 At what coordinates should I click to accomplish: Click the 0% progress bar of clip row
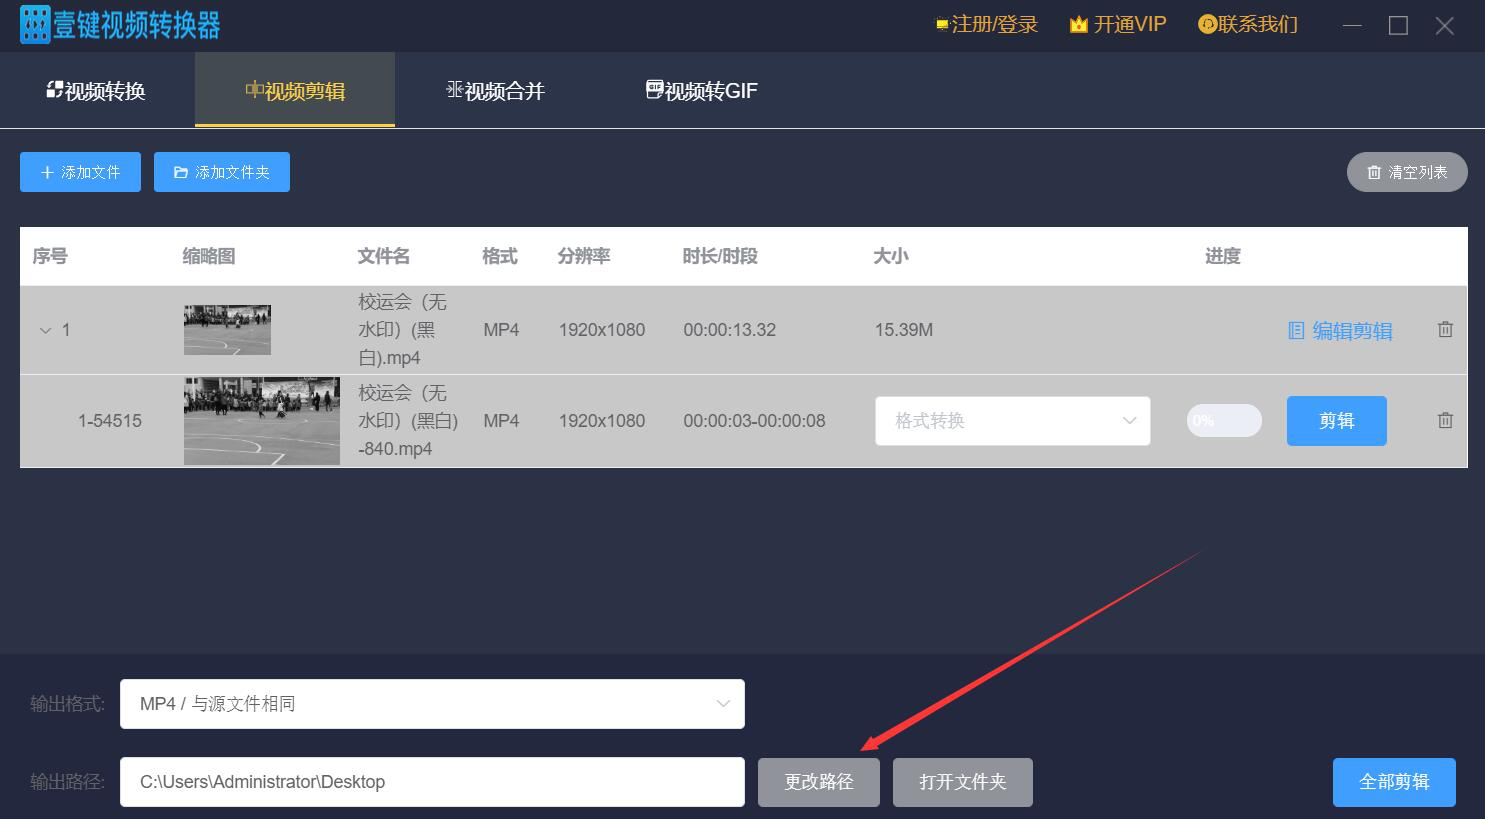pyautogui.click(x=1224, y=421)
